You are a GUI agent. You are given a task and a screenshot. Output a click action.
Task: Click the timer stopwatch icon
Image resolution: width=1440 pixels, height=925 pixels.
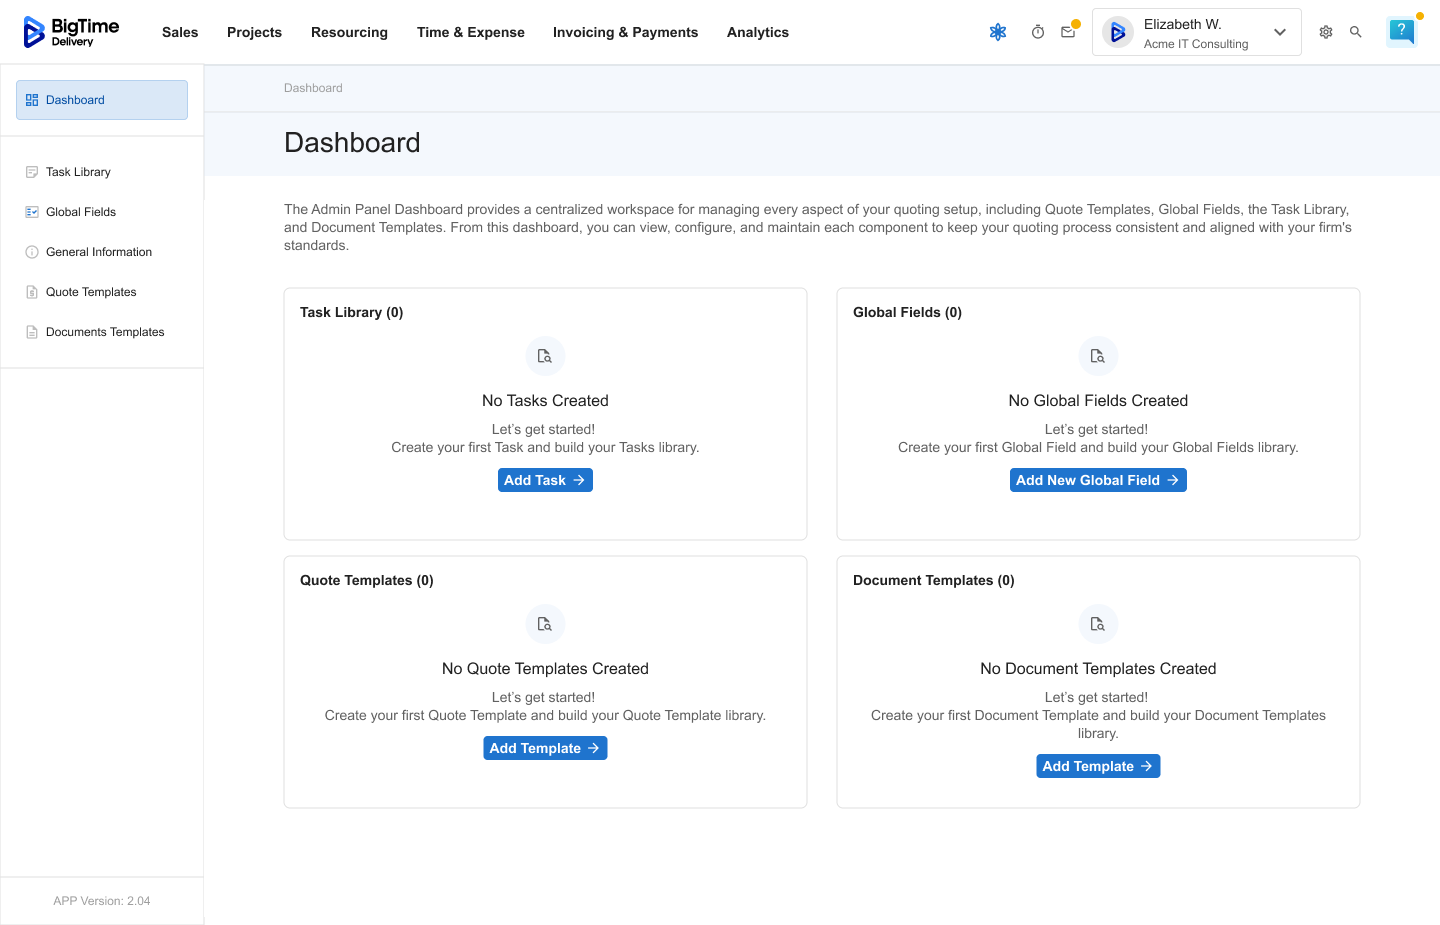point(1038,32)
